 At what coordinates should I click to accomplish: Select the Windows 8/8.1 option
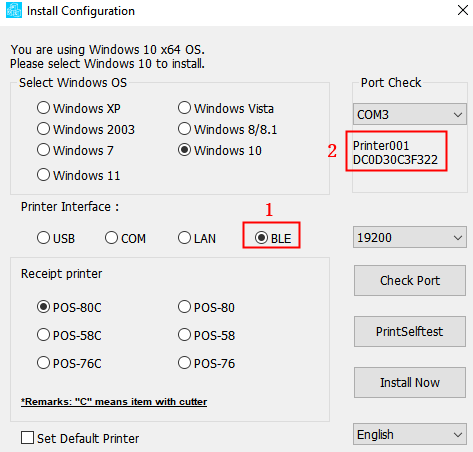(x=227, y=129)
